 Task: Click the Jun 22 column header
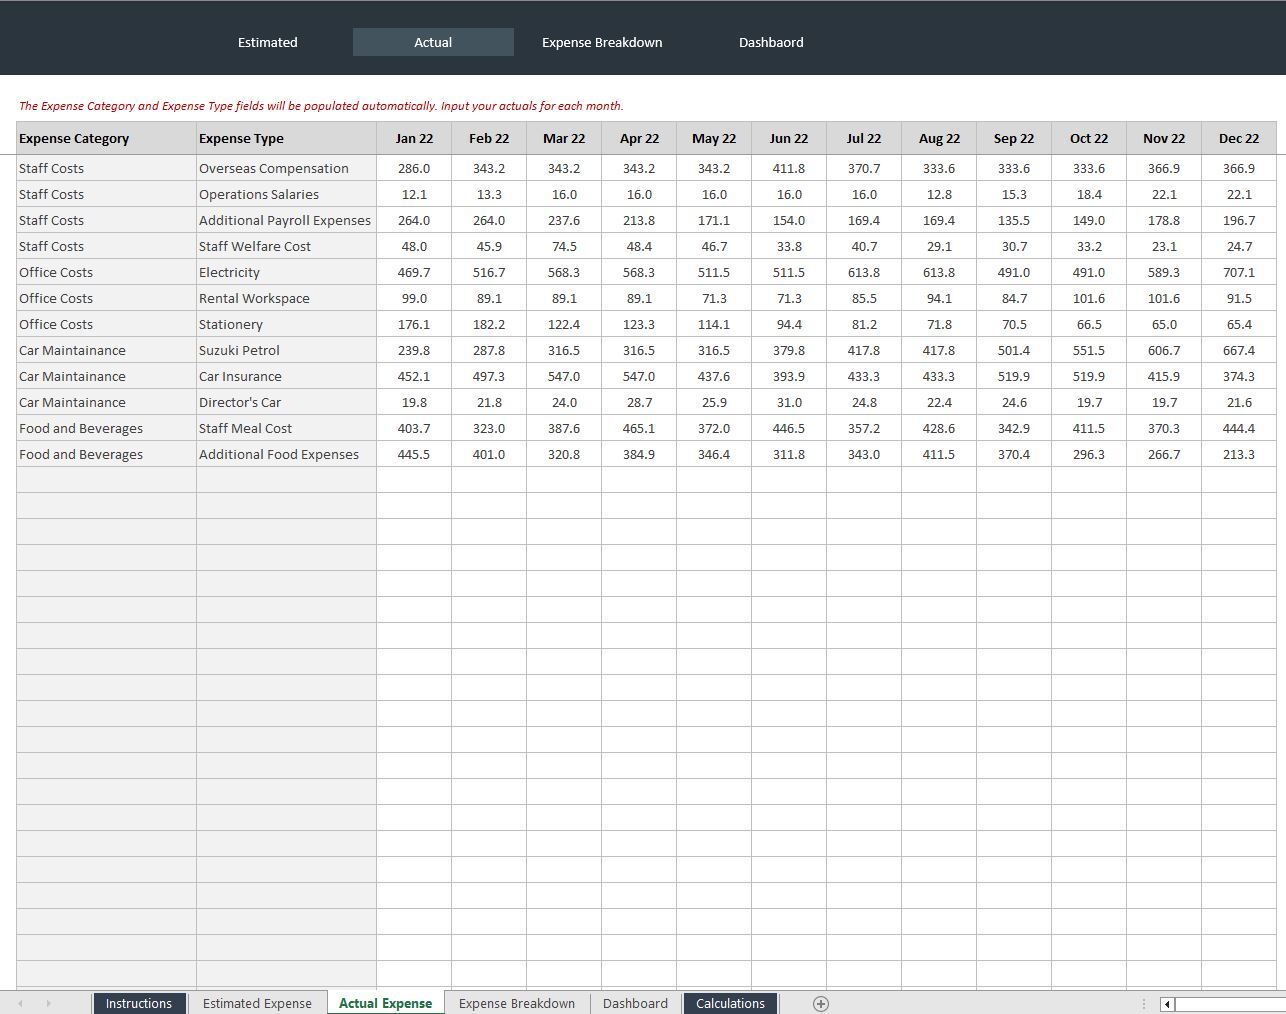(789, 138)
